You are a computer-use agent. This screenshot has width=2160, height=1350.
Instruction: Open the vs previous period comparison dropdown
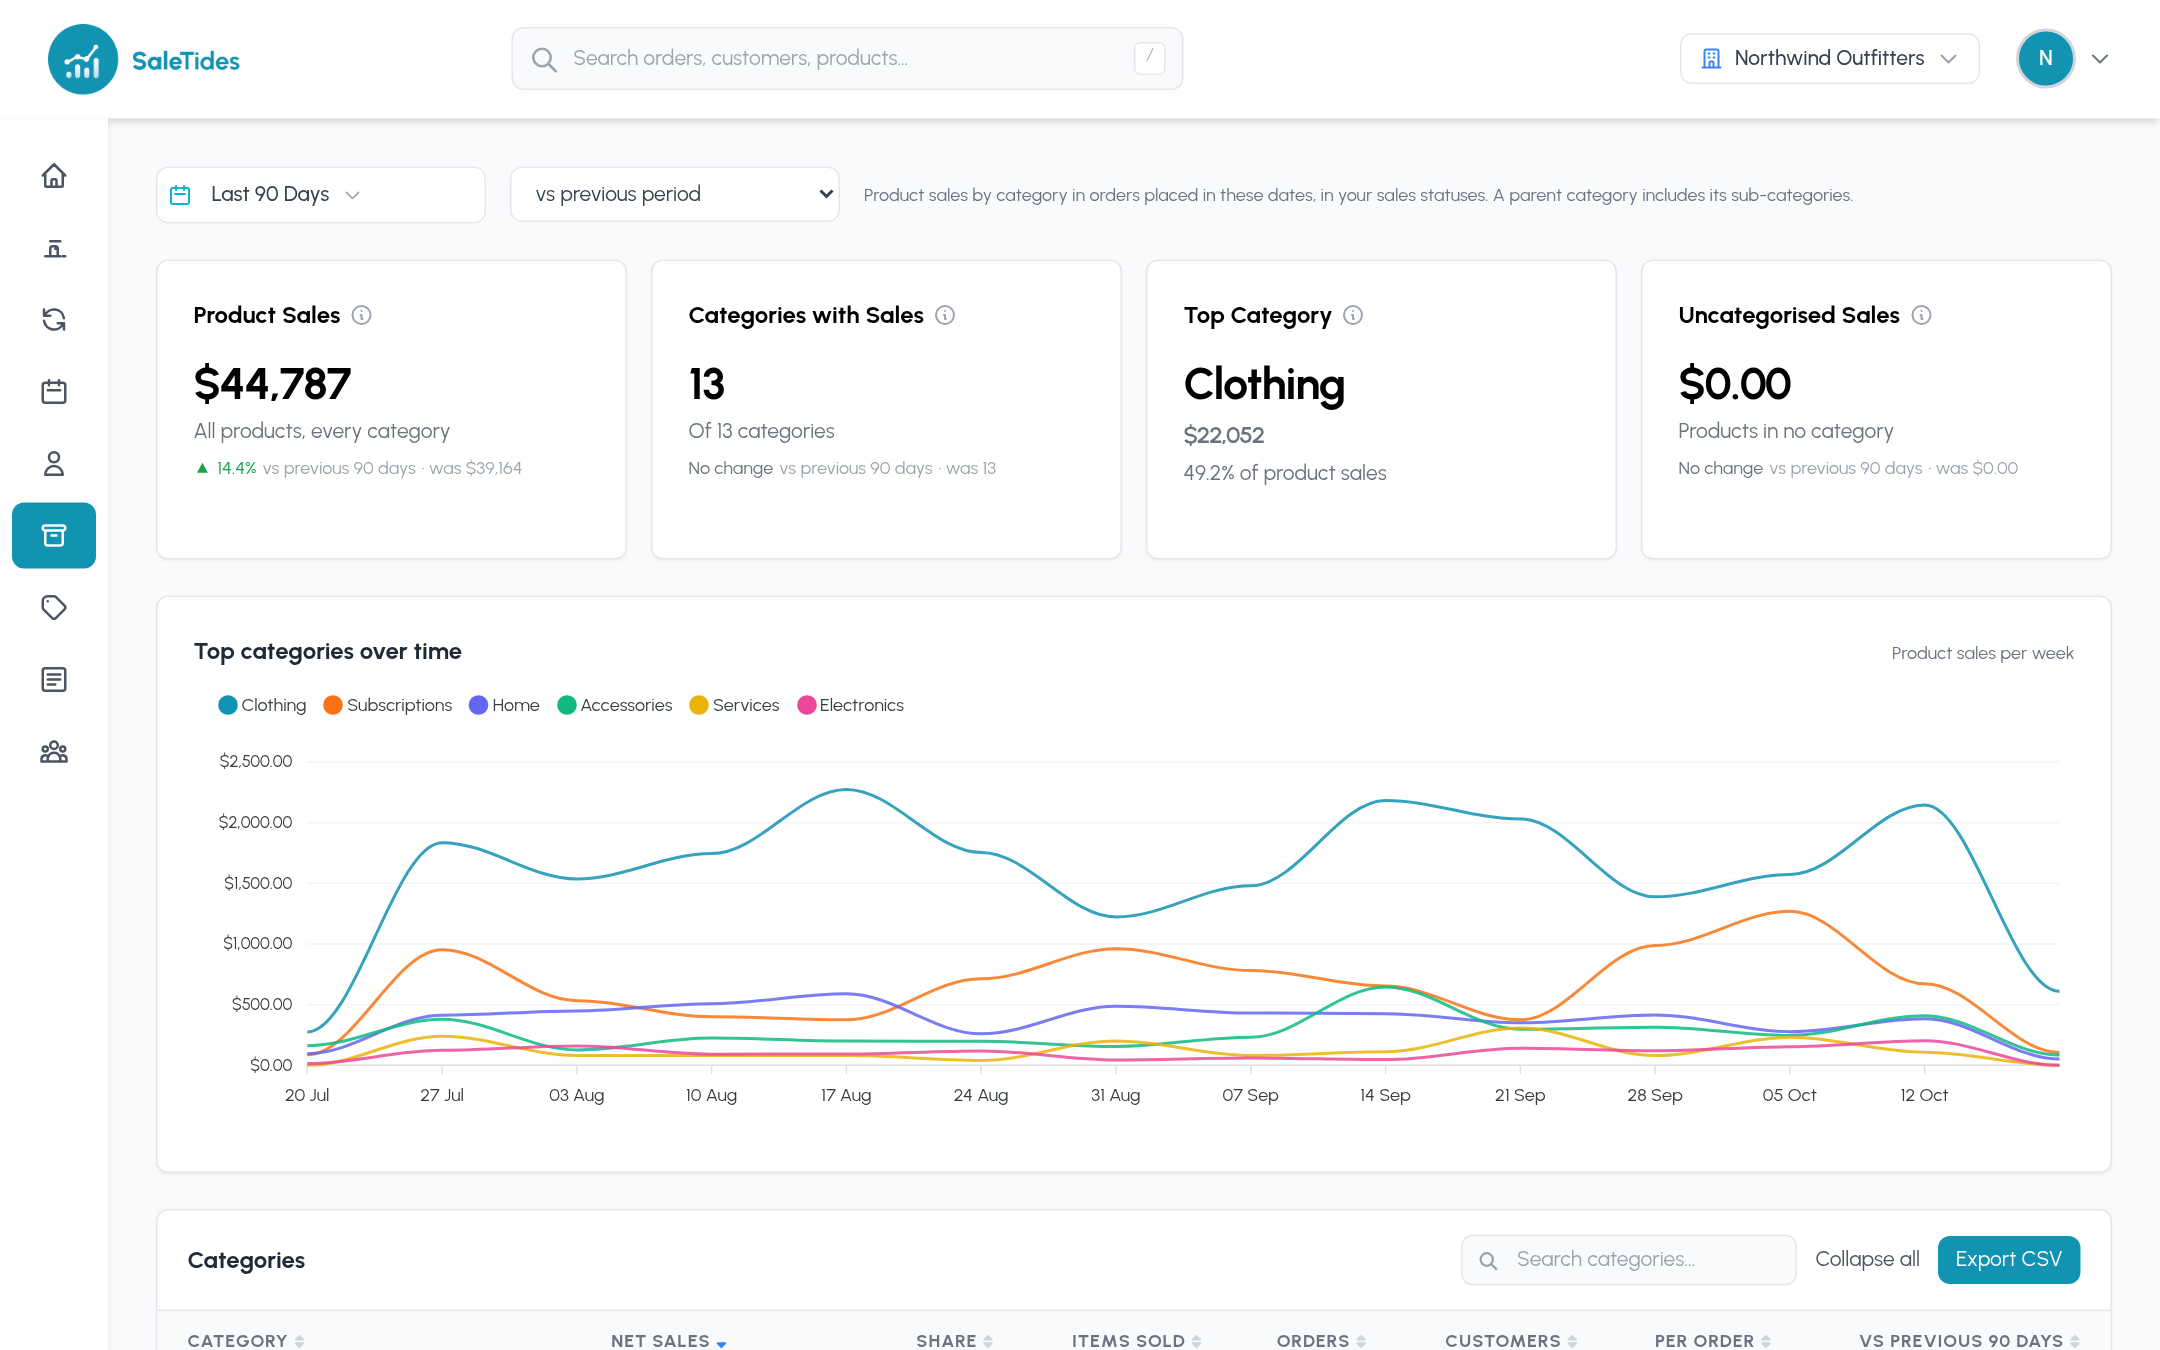click(675, 194)
